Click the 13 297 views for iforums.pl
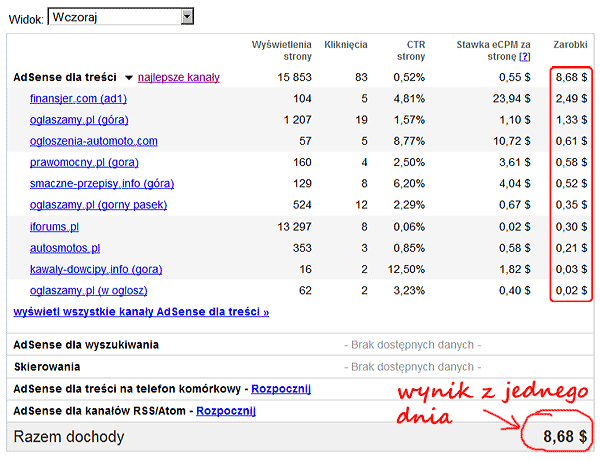This screenshot has width=600, height=461. (295, 227)
